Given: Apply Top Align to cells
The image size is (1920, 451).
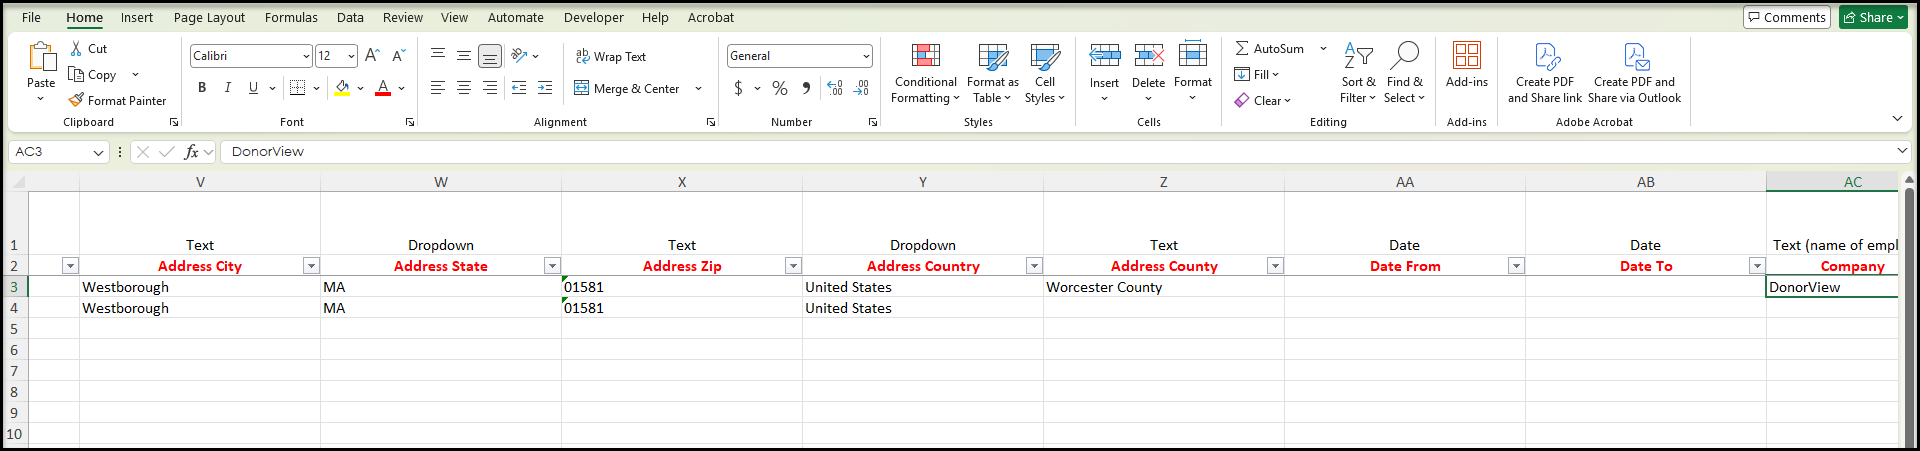Looking at the screenshot, I should click(x=438, y=56).
